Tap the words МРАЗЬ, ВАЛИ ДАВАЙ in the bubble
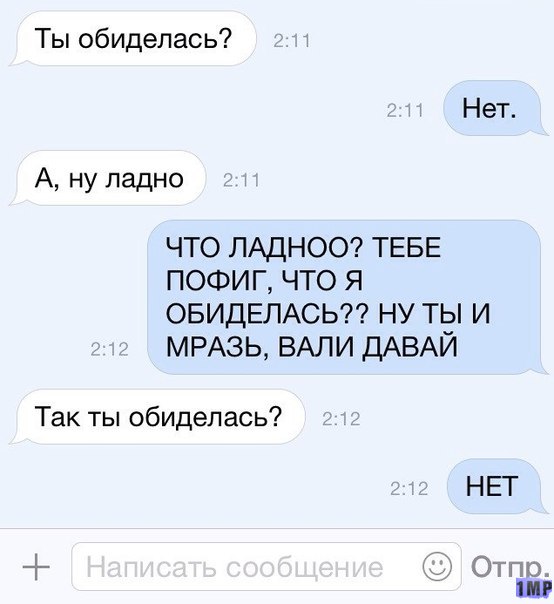Viewport: 554px width, 604px height. (312, 347)
